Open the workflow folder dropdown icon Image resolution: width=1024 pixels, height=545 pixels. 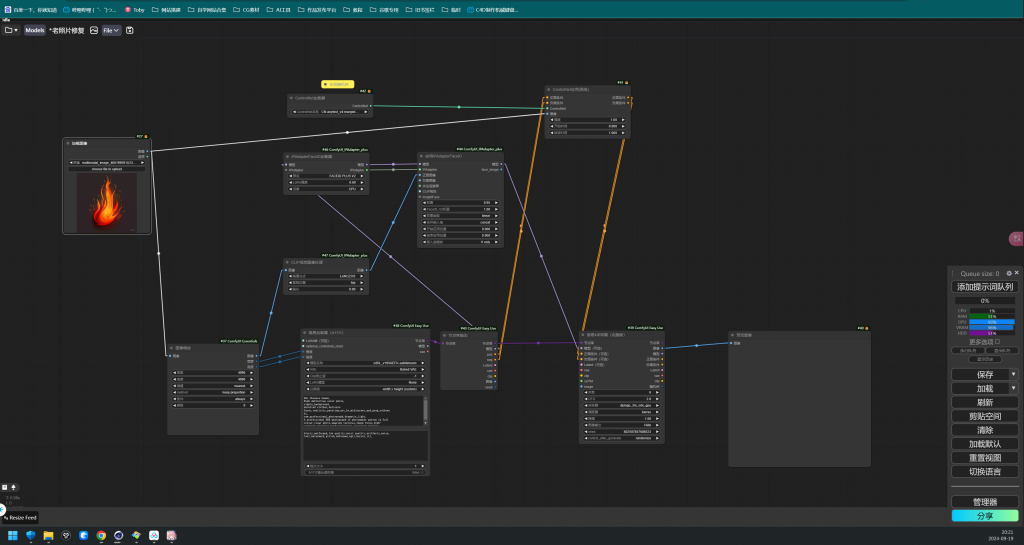point(11,30)
